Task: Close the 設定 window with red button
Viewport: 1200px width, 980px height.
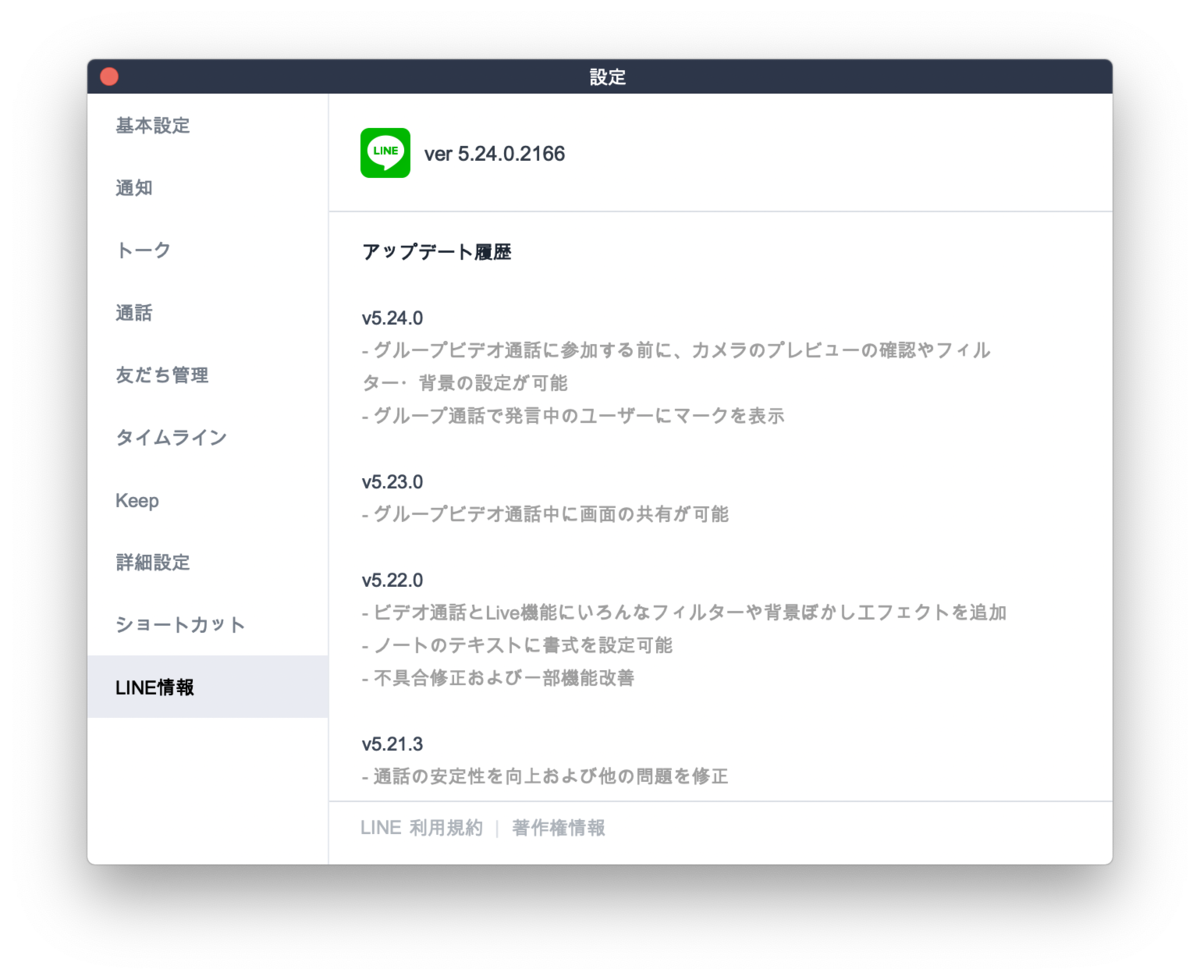Action: tap(109, 77)
